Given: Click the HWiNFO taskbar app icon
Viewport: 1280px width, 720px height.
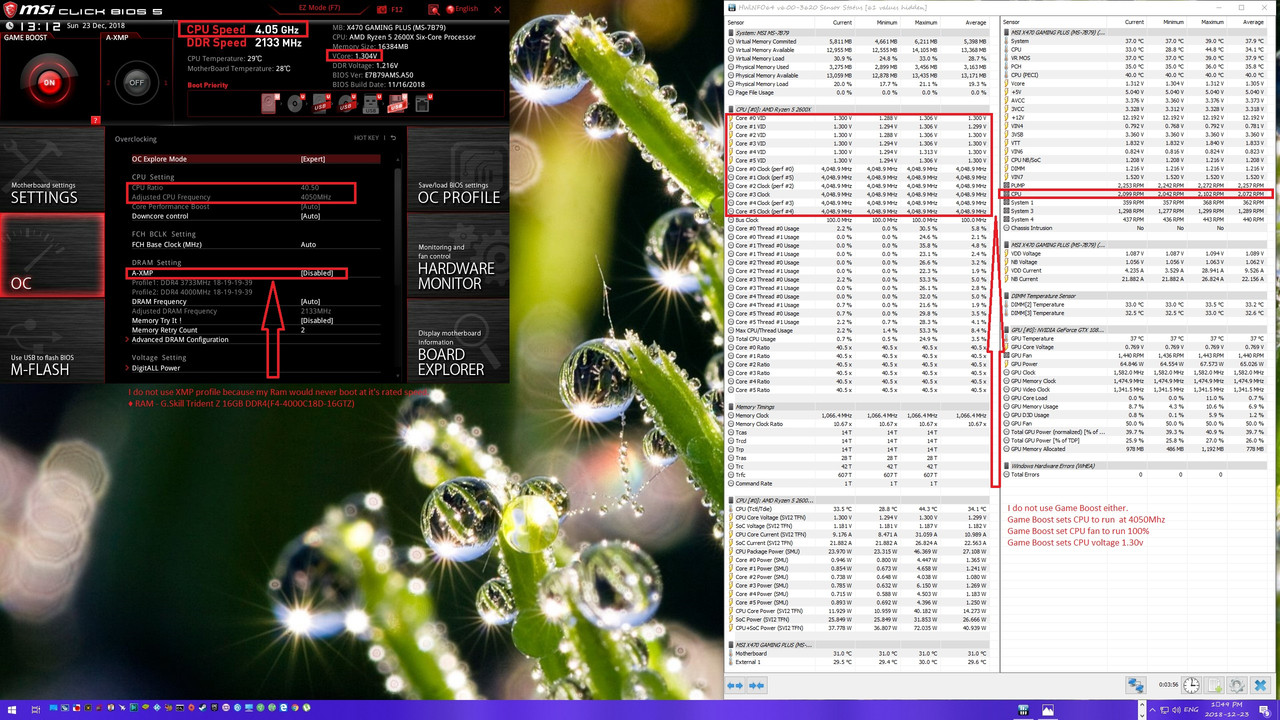Looking at the screenshot, I should pyautogui.click(x=1023, y=710).
